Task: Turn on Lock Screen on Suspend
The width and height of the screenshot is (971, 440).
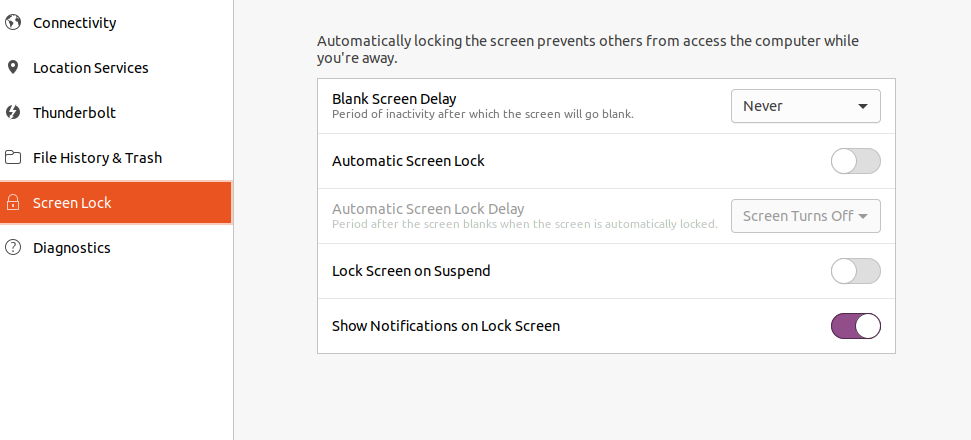Action: pyautogui.click(x=855, y=271)
